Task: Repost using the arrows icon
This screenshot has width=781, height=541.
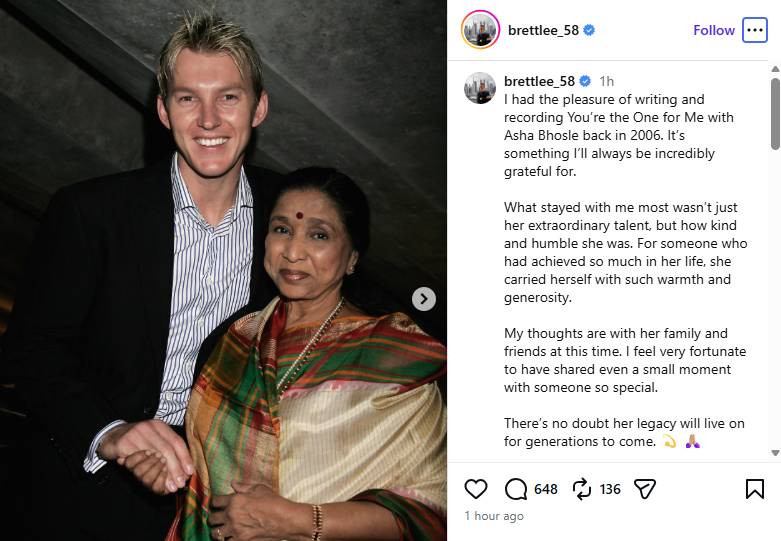Action: click(x=581, y=489)
